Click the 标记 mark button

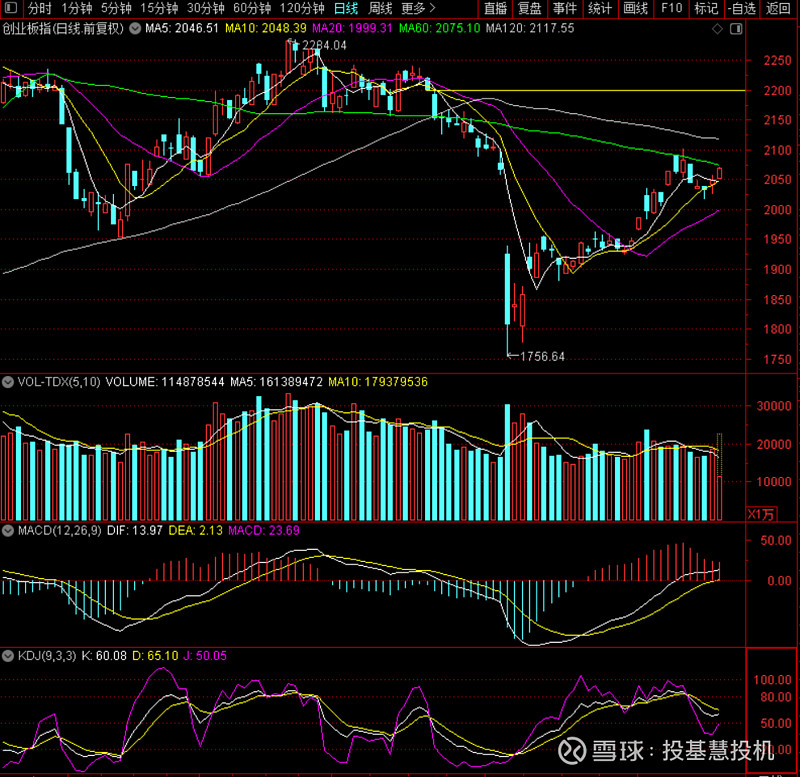[x=706, y=8]
